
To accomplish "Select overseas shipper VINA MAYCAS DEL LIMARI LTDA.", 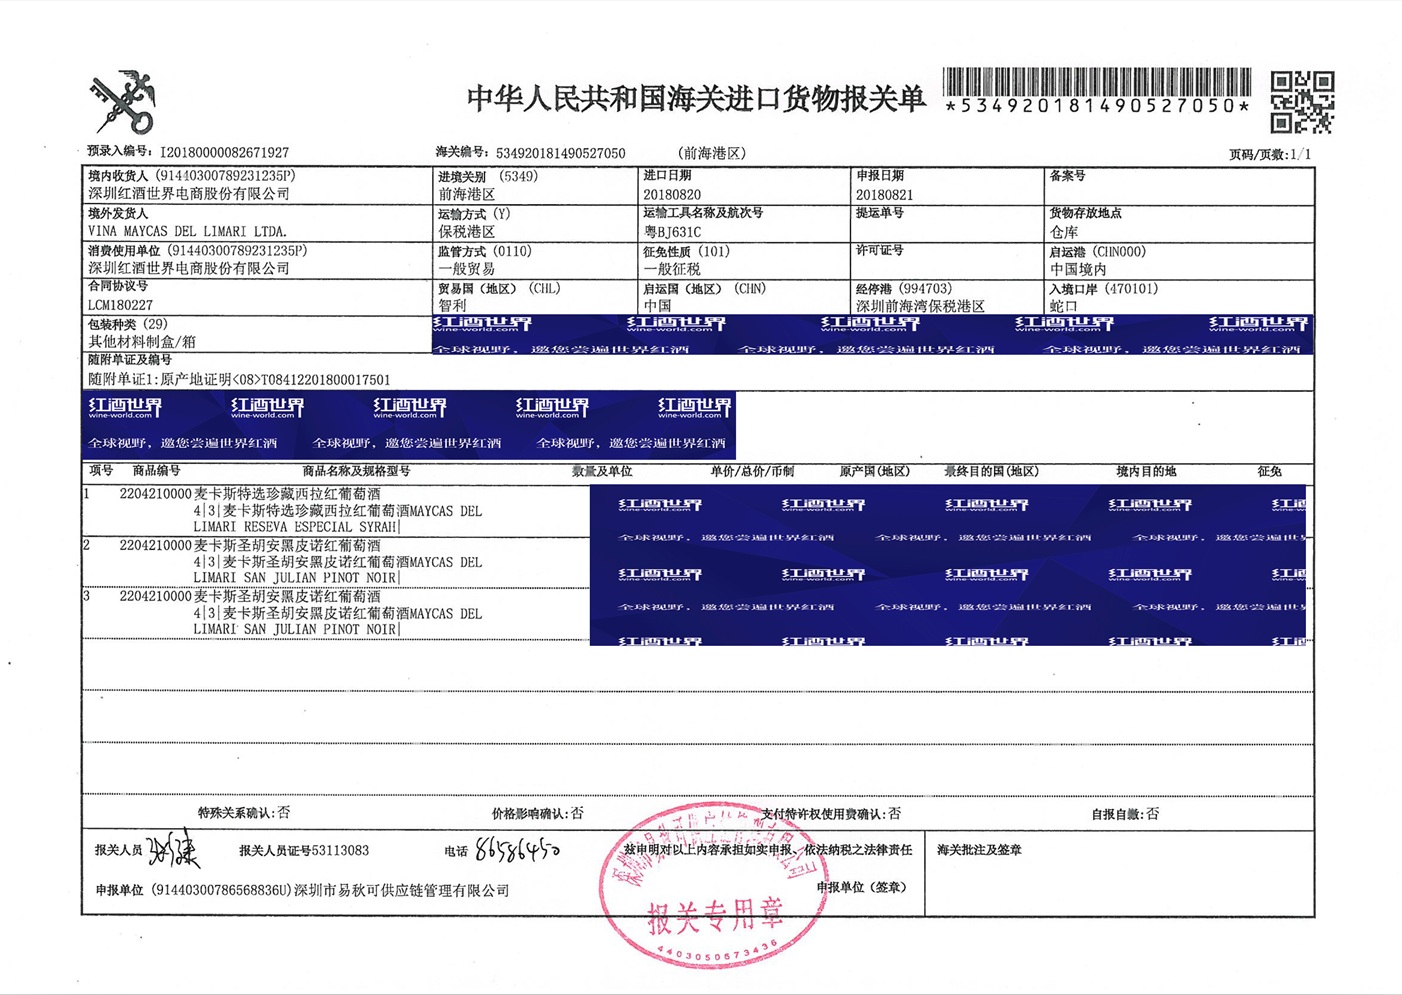I will coord(187,231).
